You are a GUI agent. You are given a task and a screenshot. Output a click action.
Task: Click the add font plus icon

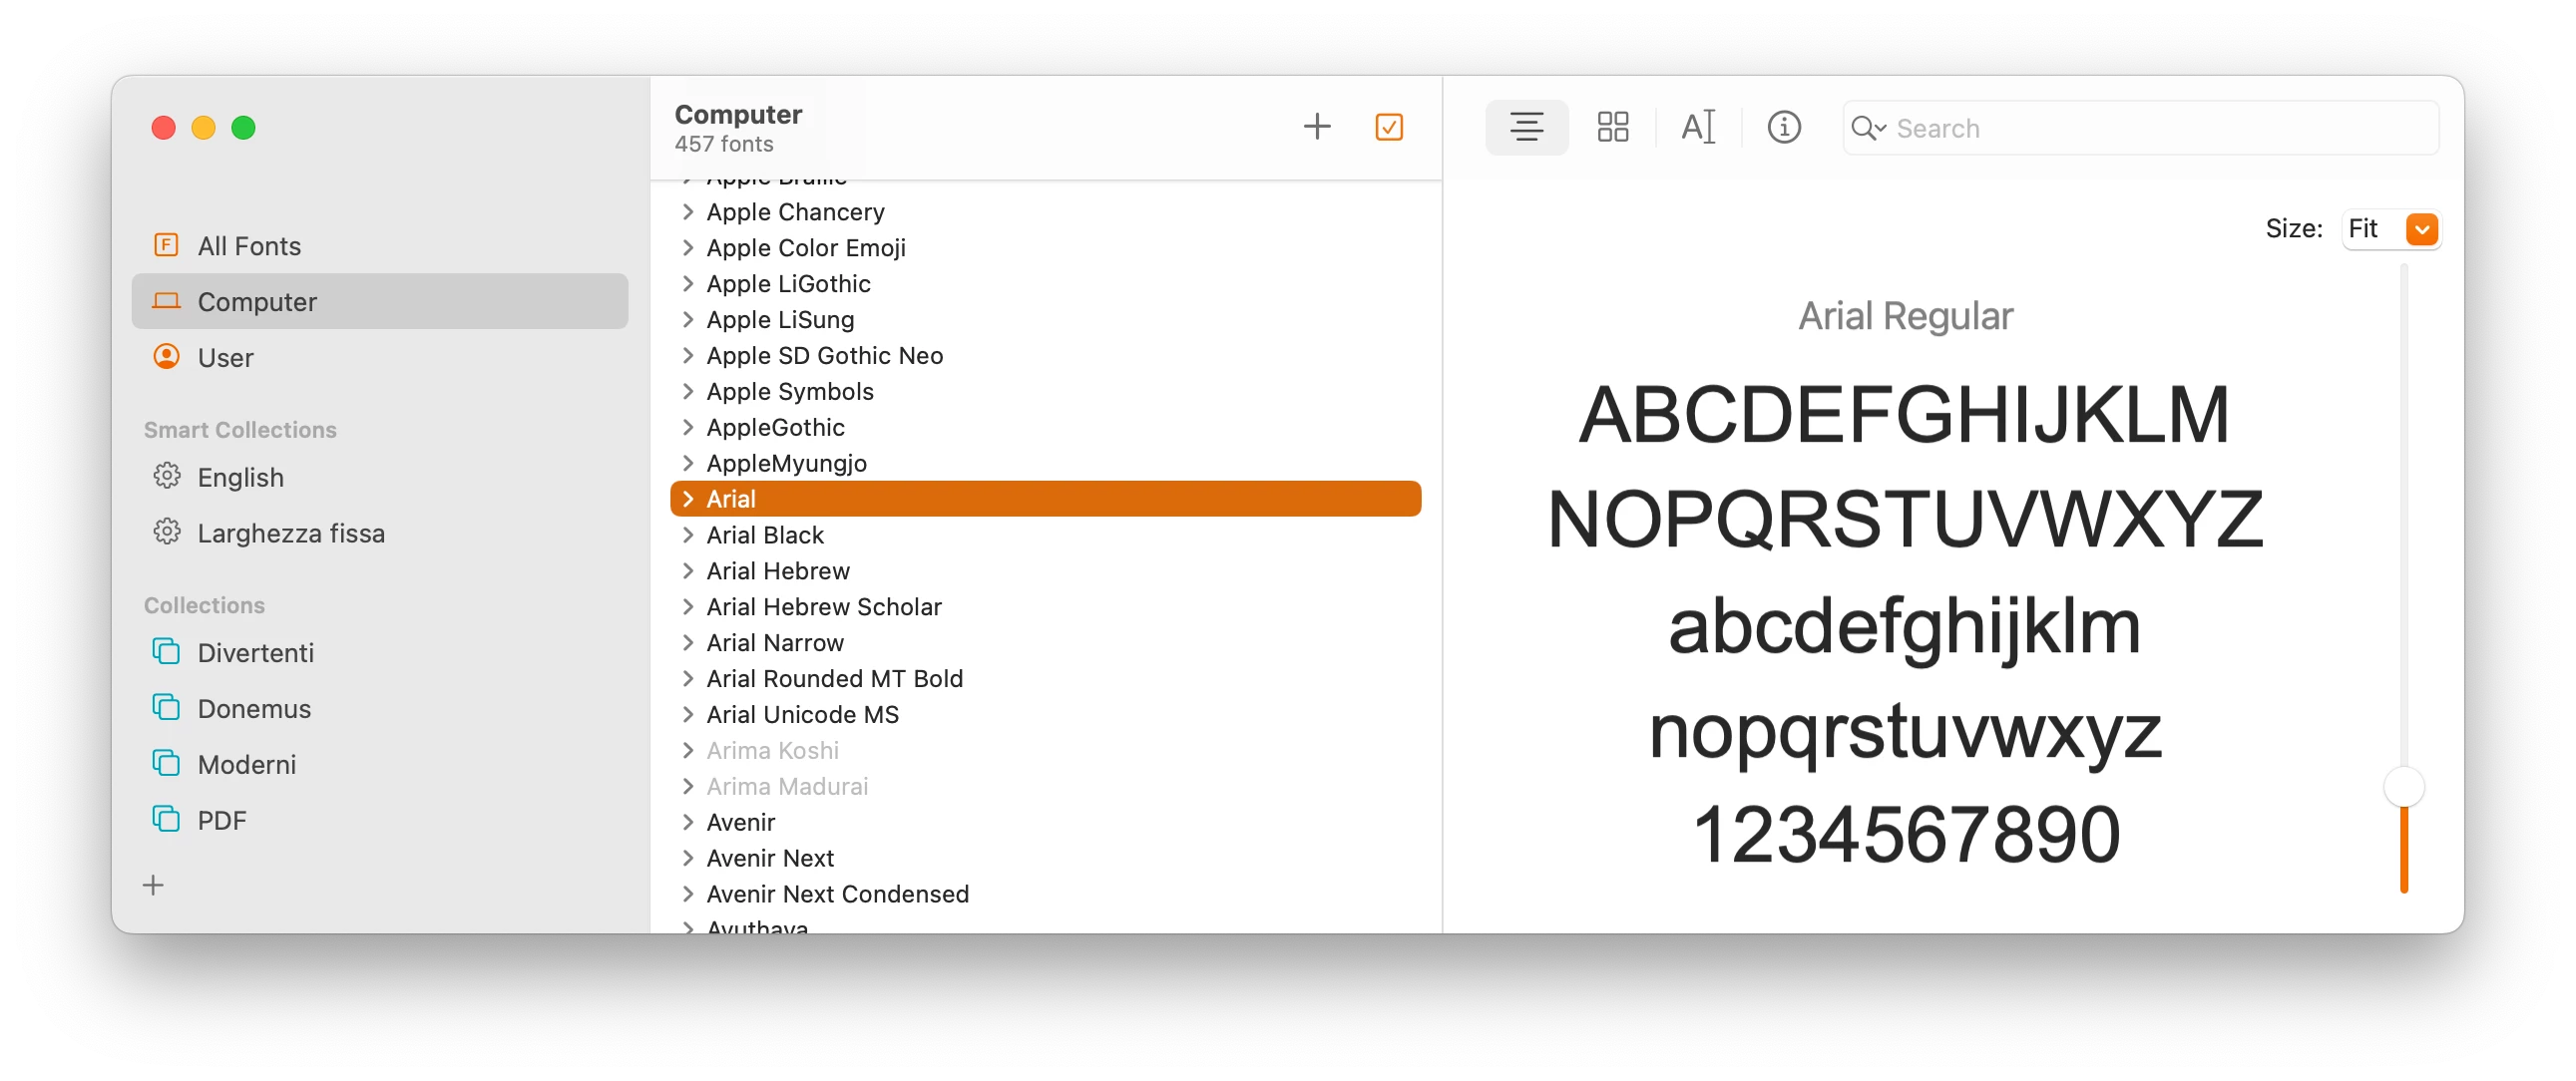1317,127
